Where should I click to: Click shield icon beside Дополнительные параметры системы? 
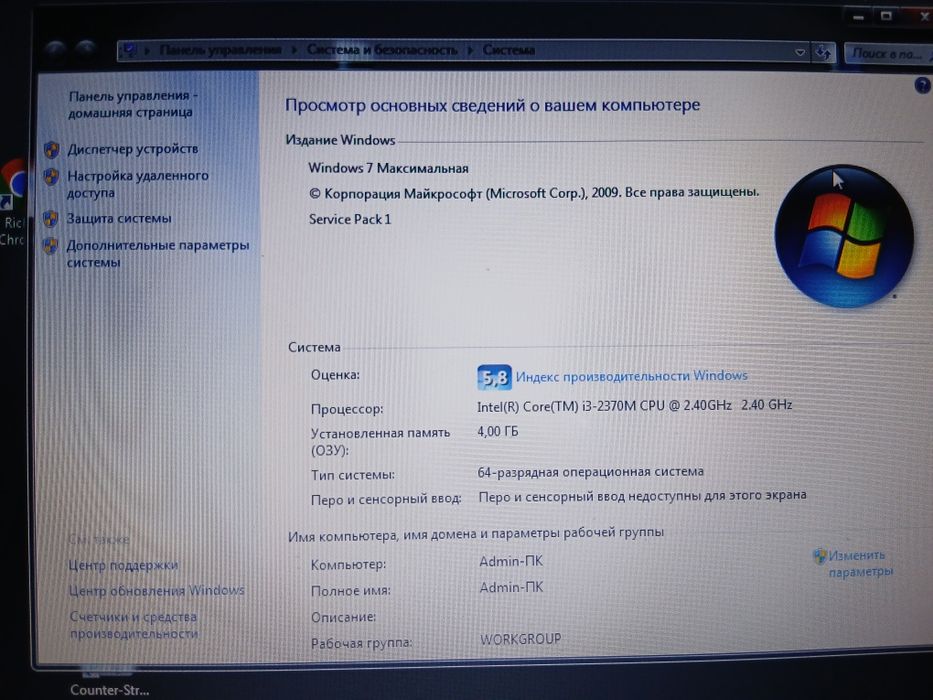tap(51, 245)
